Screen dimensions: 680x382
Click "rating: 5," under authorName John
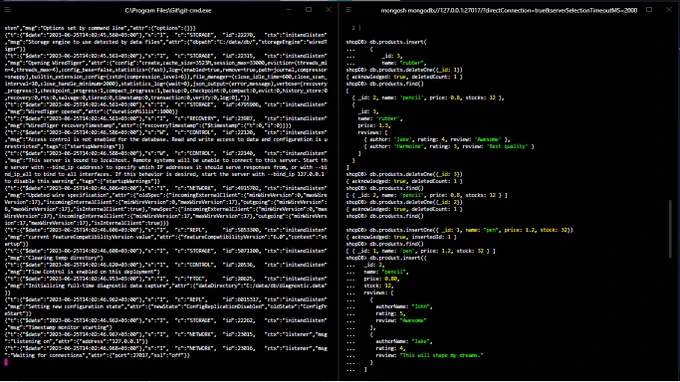[x=390, y=313]
